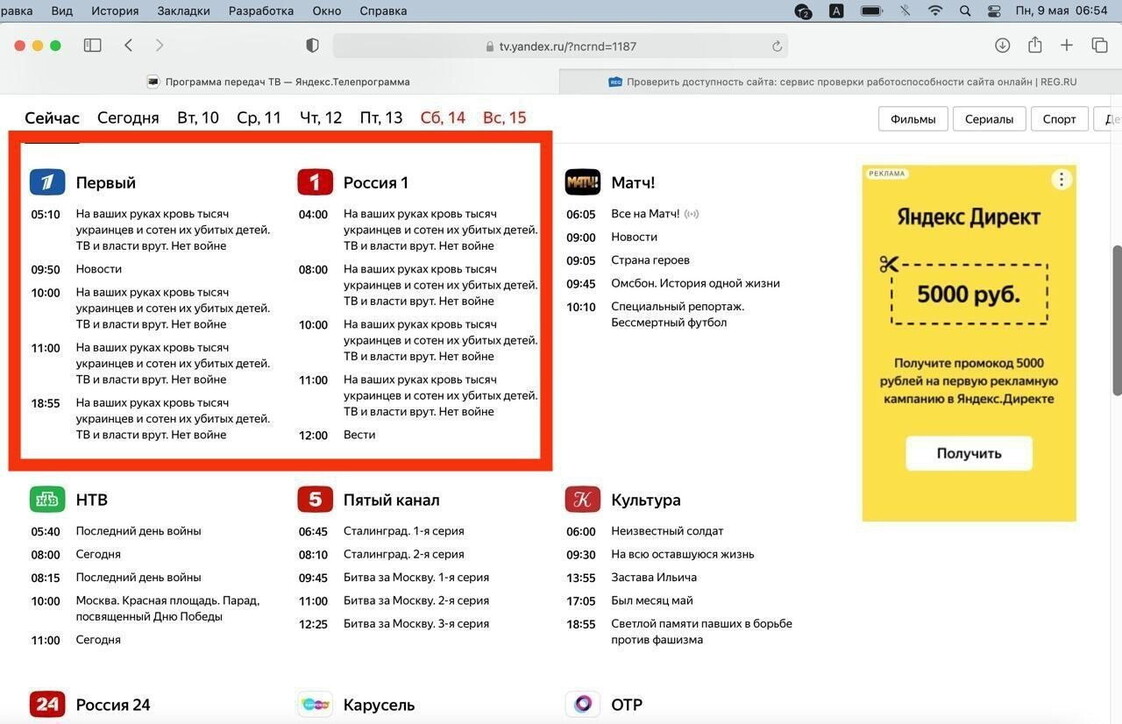The width and height of the screenshot is (1122, 724).
Task: Open the Все на Матч! program
Action: click(x=645, y=214)
